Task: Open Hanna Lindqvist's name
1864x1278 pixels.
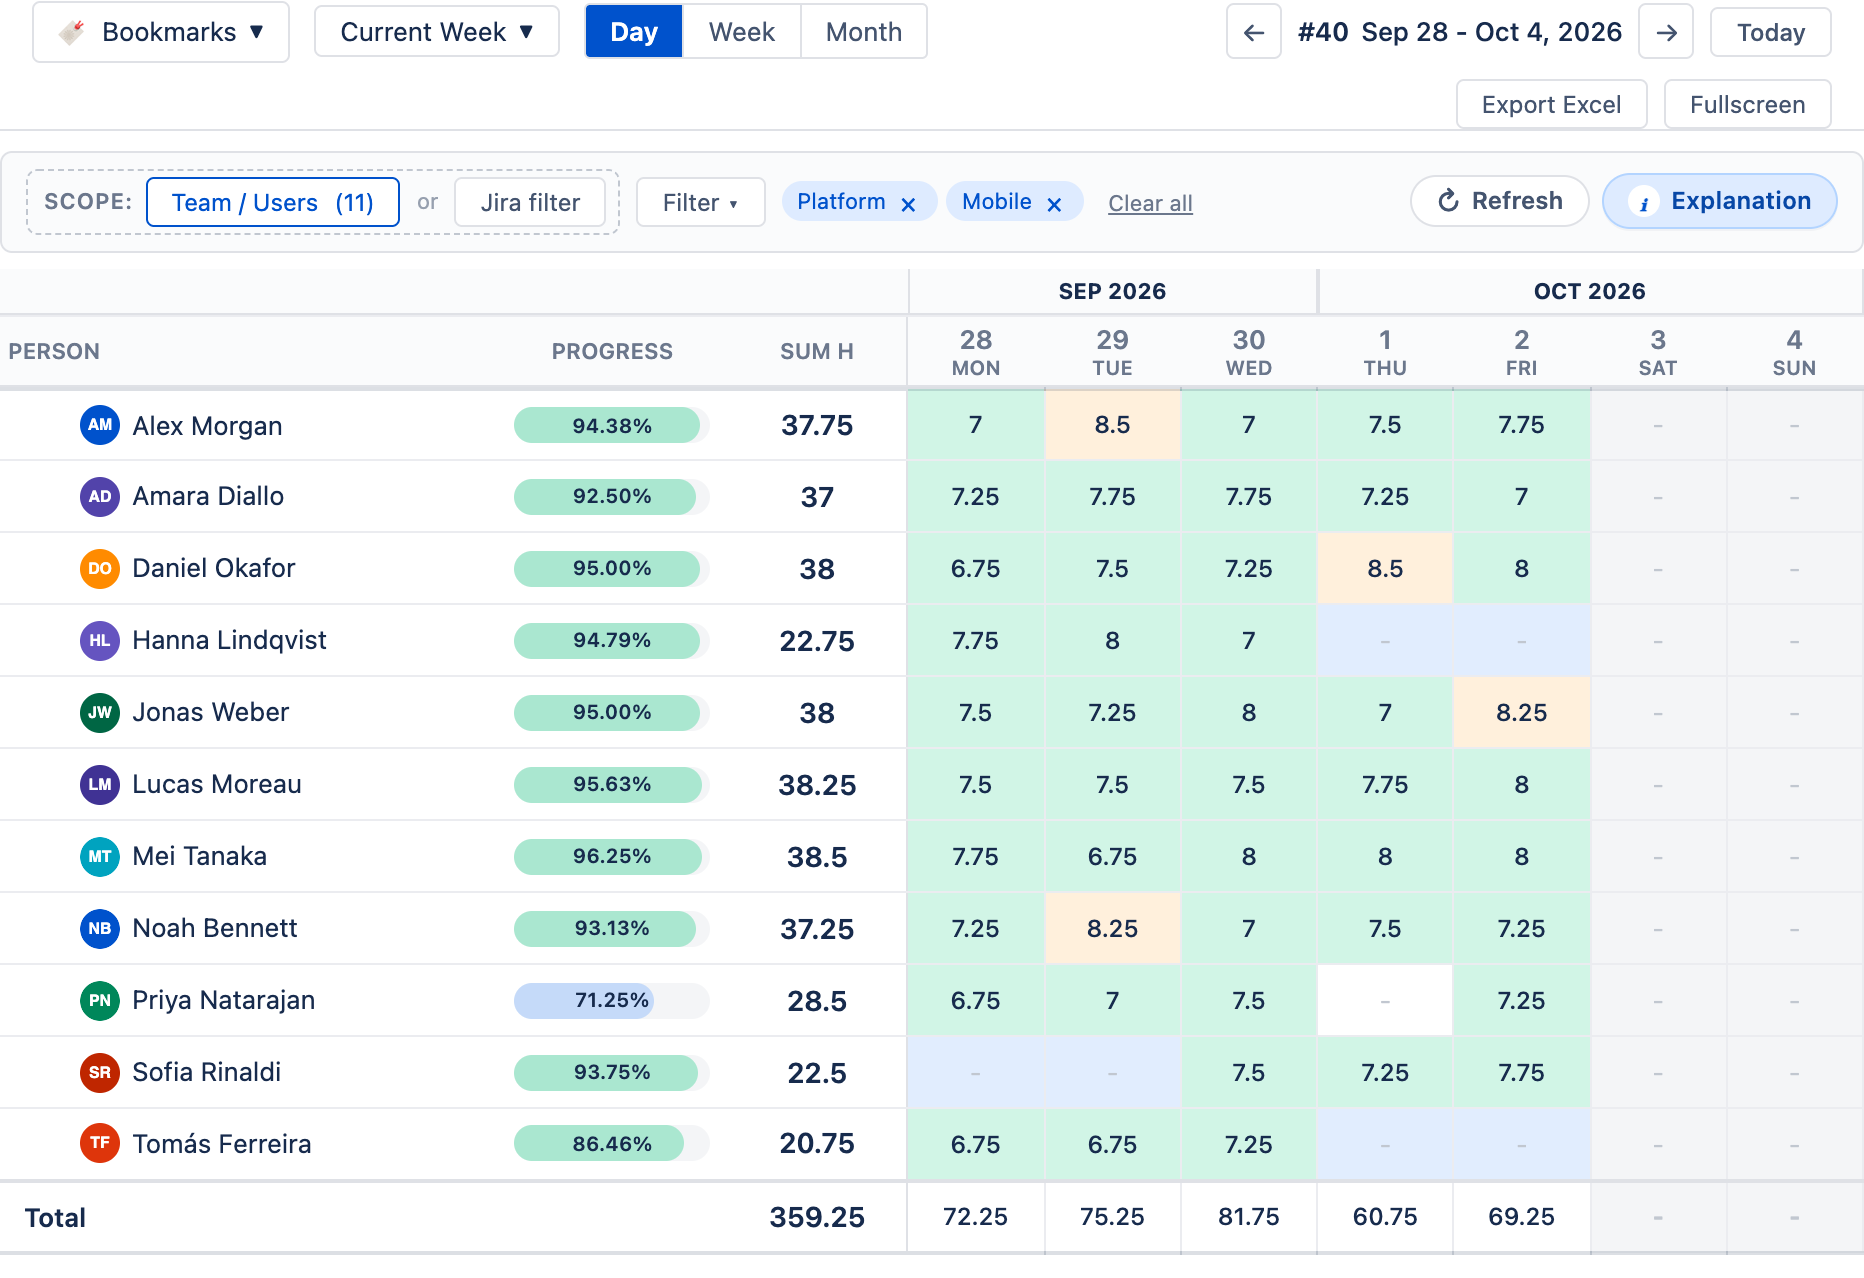Action: [229, 641]
